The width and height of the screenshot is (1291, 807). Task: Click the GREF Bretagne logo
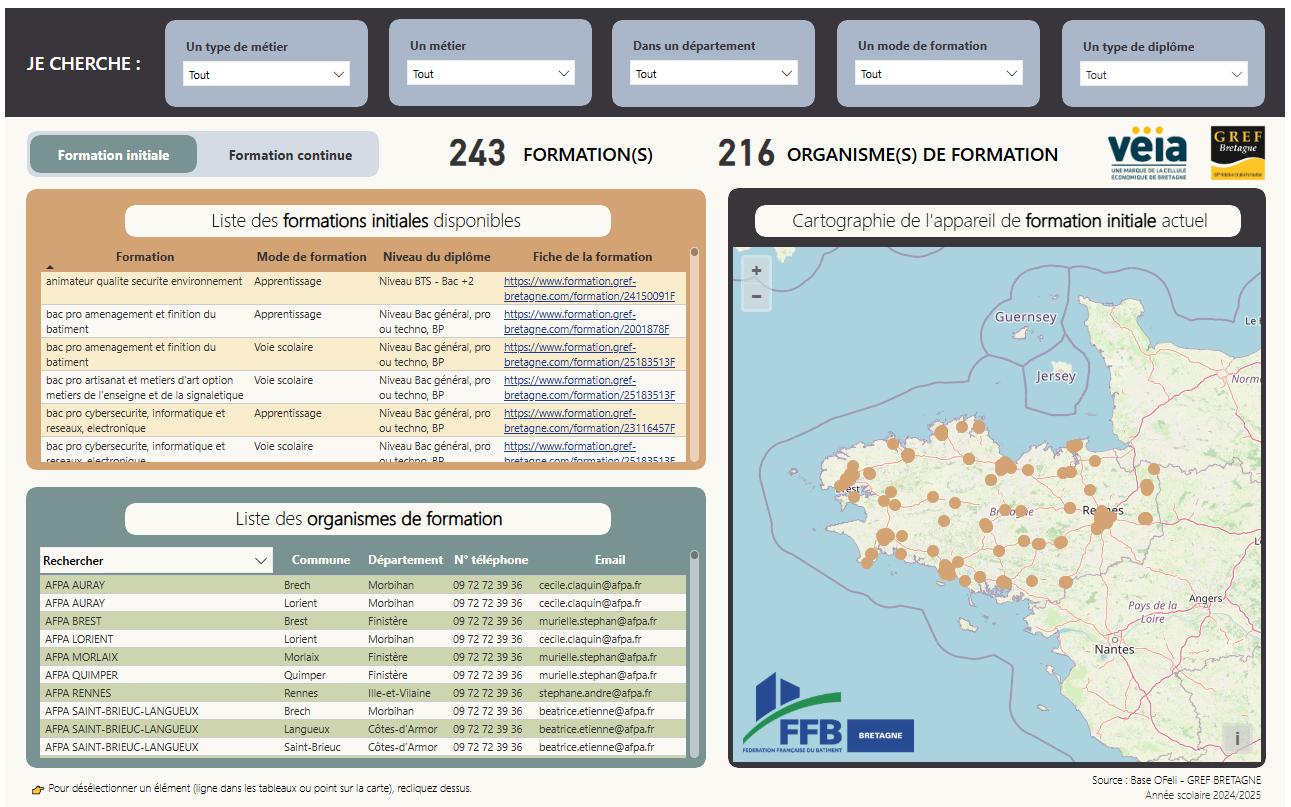pyautogui.click(x=1237, y=153)
